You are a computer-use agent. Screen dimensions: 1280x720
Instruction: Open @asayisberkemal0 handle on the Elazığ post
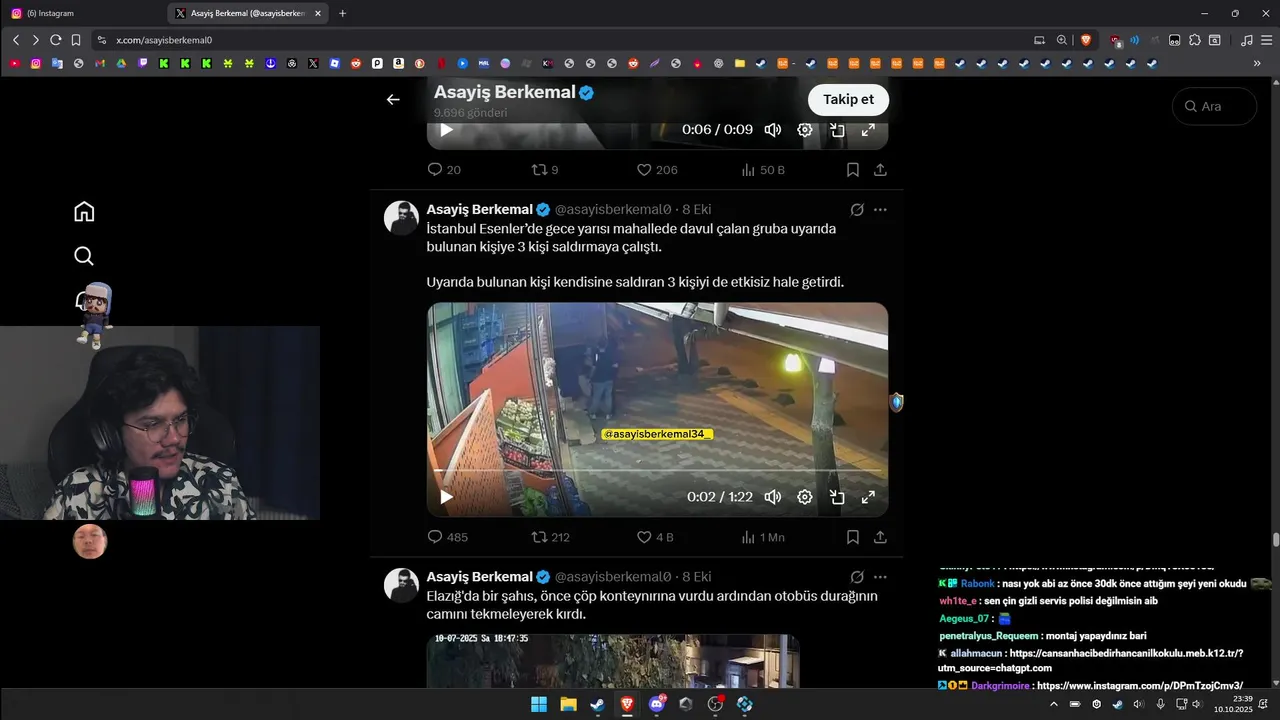[613, 577]
